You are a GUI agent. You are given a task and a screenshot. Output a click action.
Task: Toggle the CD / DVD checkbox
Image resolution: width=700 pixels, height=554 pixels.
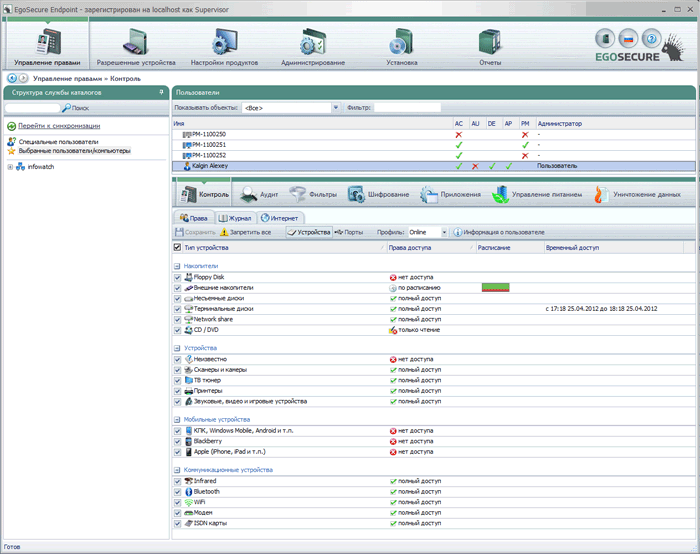pyautogui.click(x=177, y=330)
